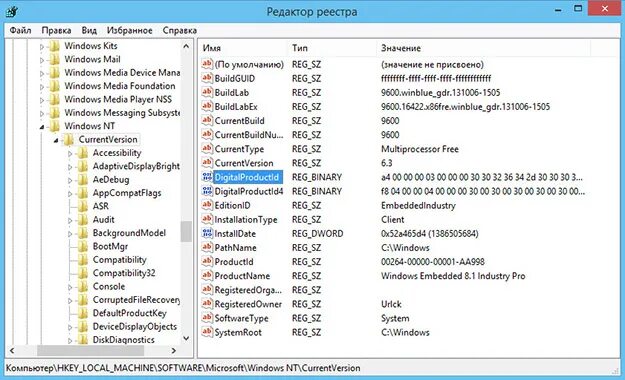Expand the BackgroundModel key
Viewport: 625px width, 380px height.
[x=70, y=234]
